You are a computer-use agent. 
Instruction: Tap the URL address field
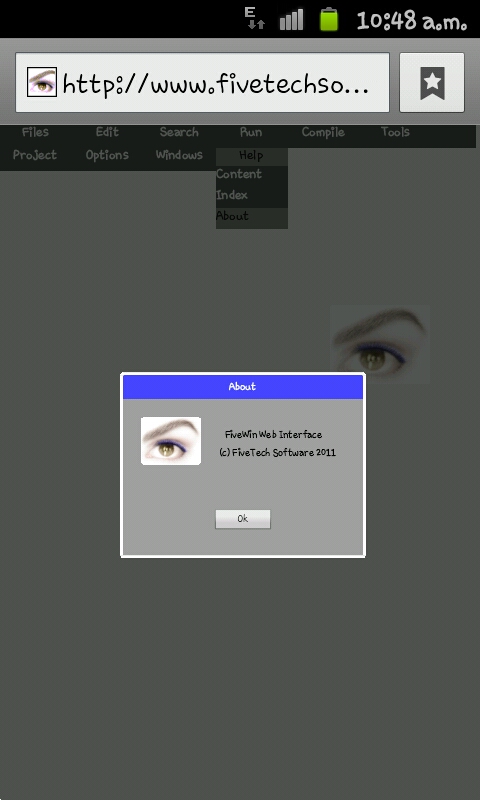pos(203,83)
